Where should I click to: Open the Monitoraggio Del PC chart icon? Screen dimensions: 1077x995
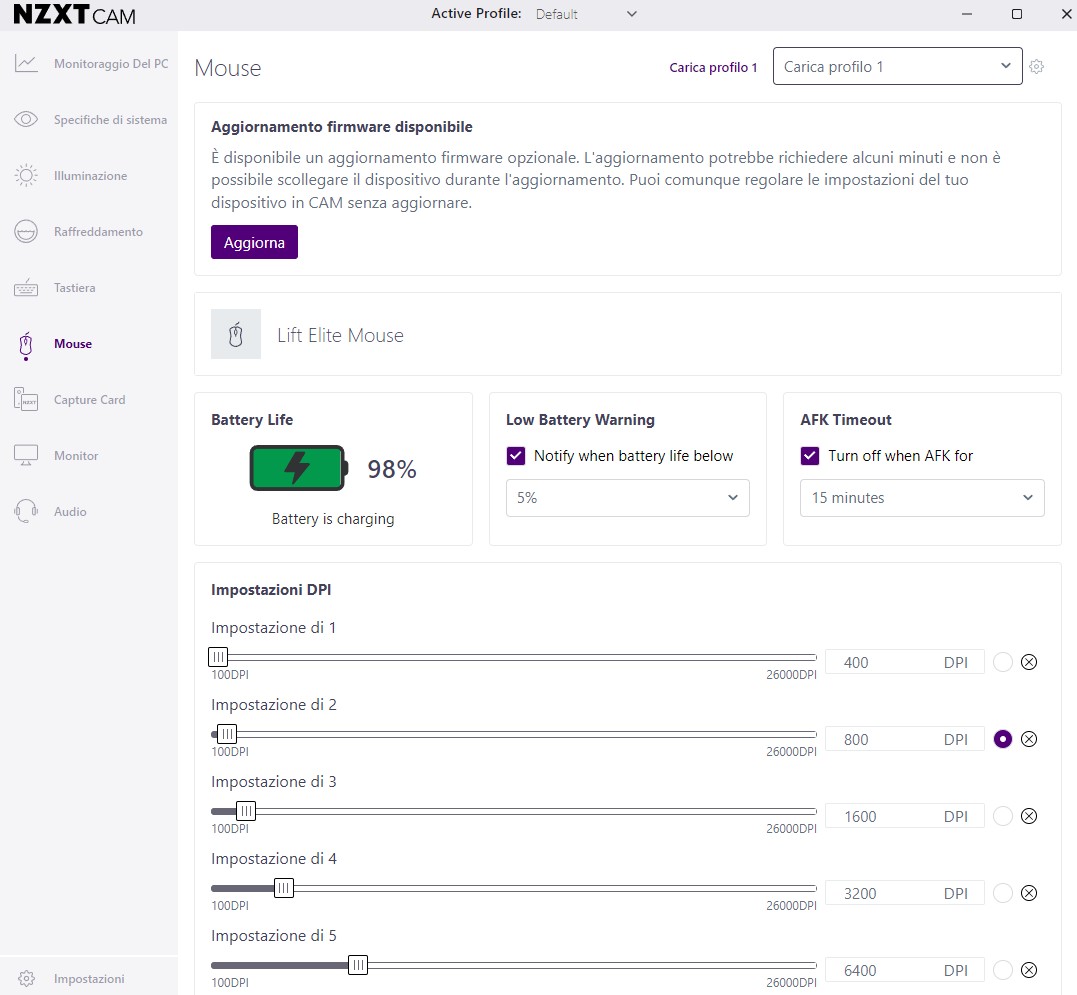(x=26, y=64)
